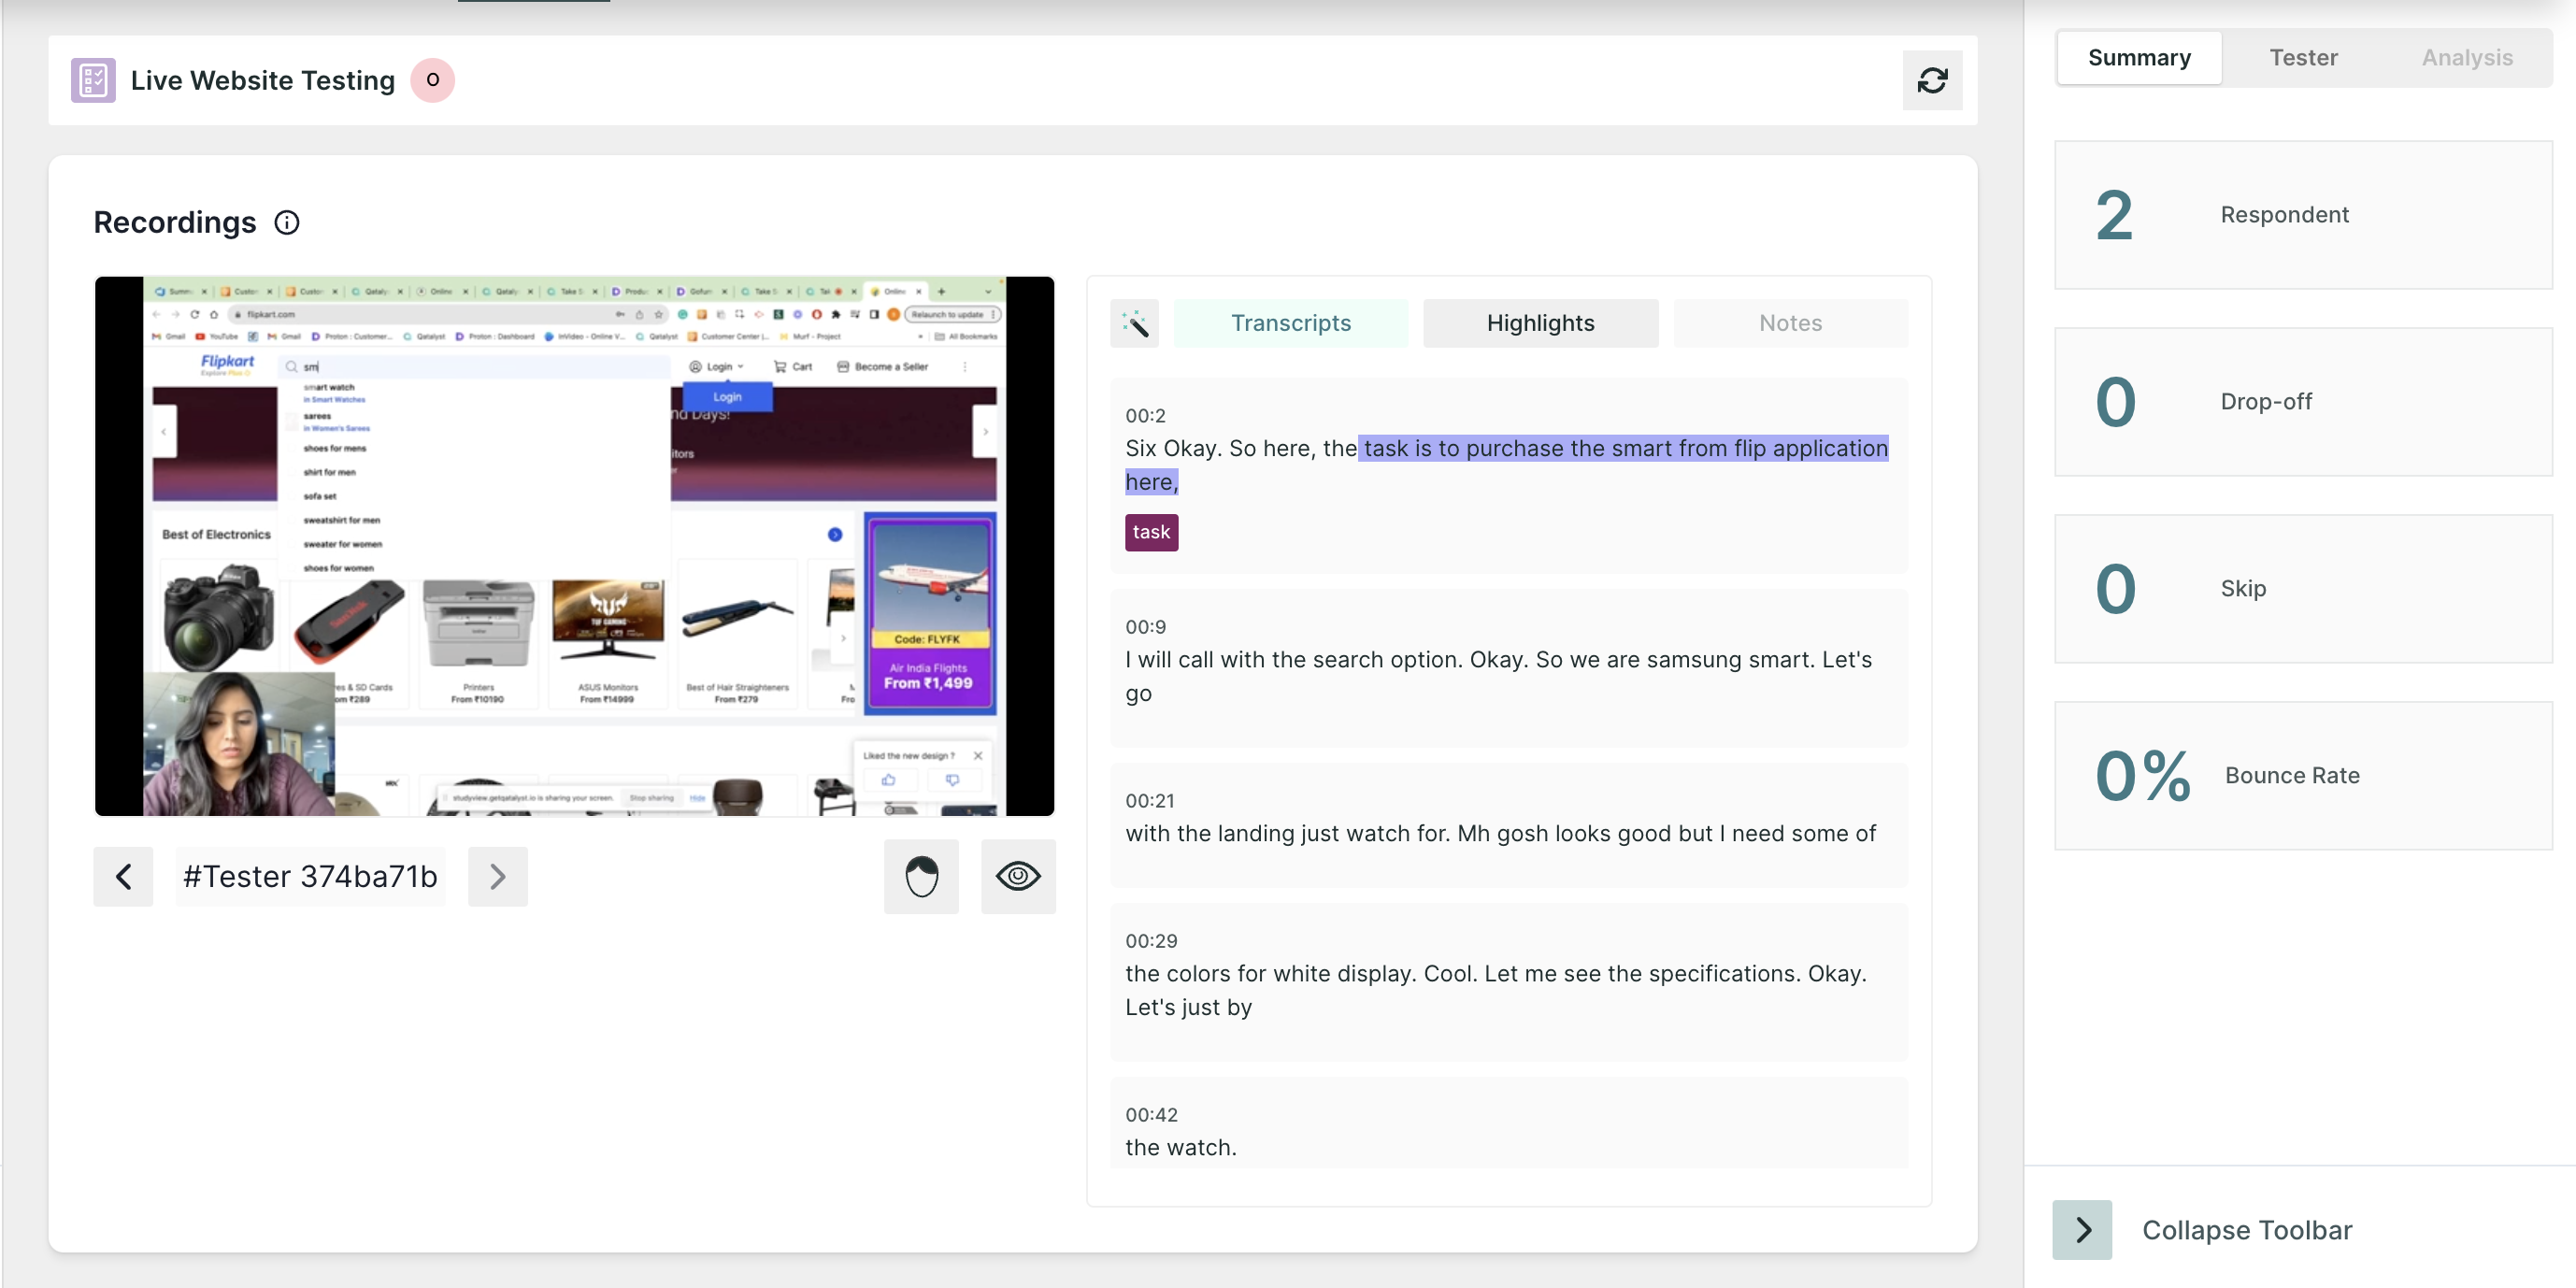The image size is (2576, 1288).
Task: Click the refresh icon in the header
Action: tap(1931, 80)
